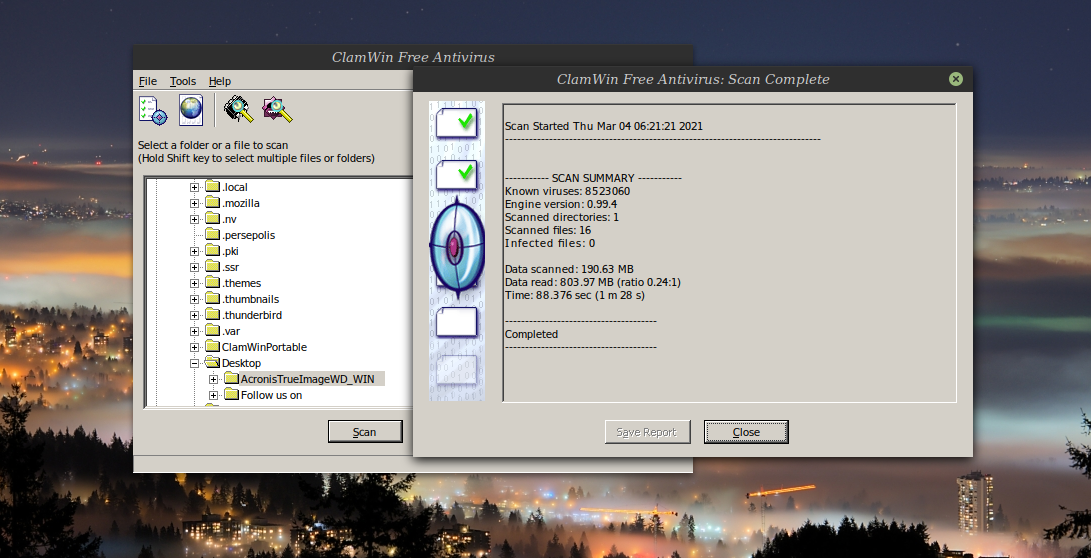Click the 'Completed' status line
This screenshot has height=558, width=1091.
click(532, 334)
